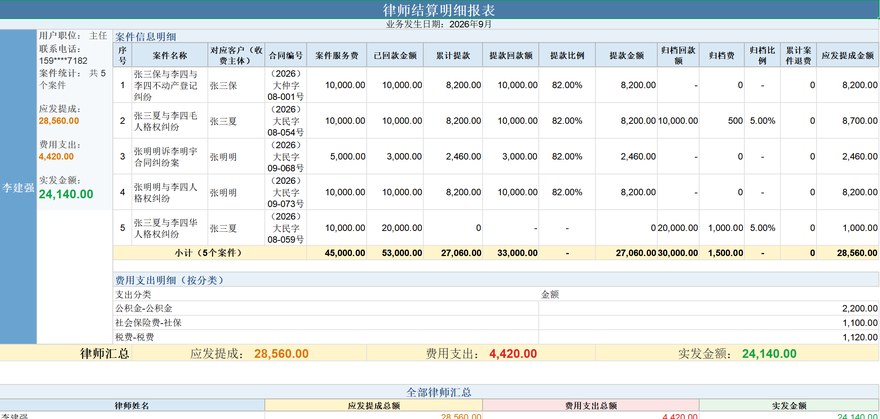The height and width of the screenshot is (419, 880).
Task: Select the 应发提成金额 column header
Action: click(848, 56)
